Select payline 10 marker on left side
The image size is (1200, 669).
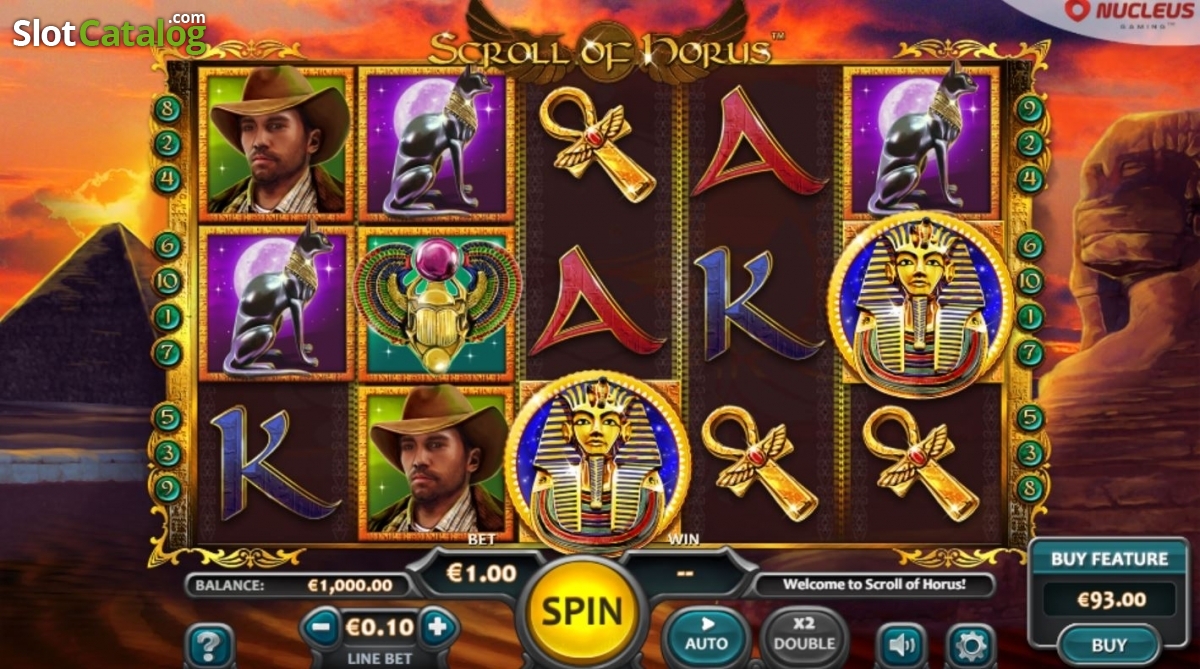pyautogui.click(x=167, y=281)
